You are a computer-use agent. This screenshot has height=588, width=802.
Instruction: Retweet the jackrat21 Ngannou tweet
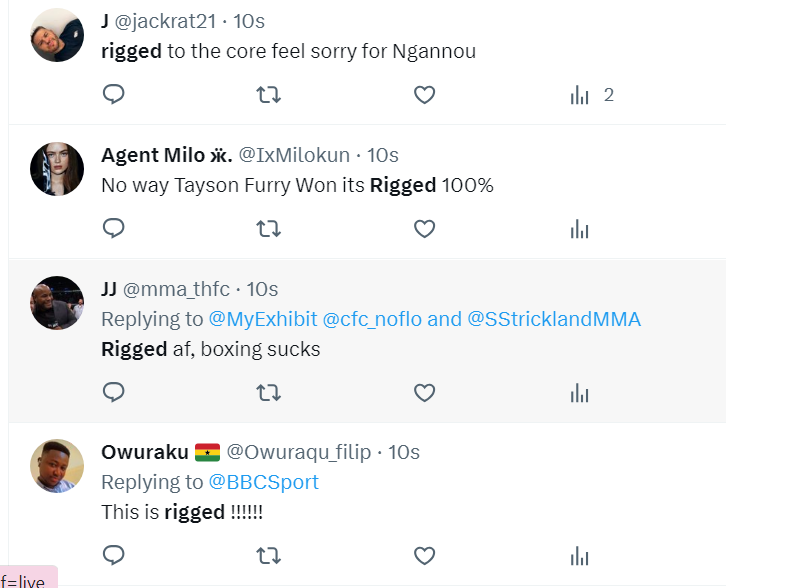click(268, 95)
